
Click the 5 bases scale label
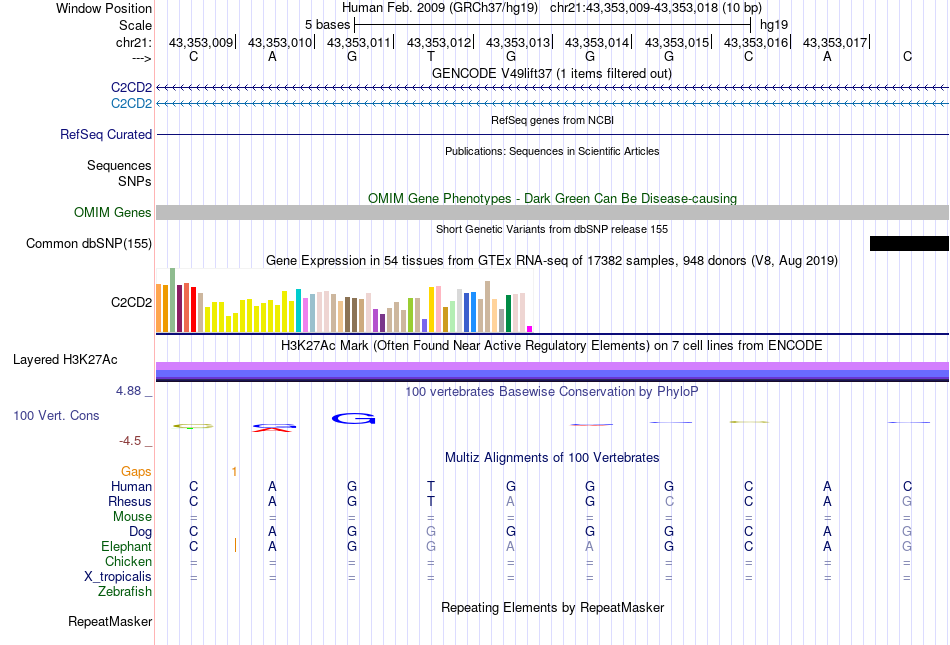click(x=327, y=25)
